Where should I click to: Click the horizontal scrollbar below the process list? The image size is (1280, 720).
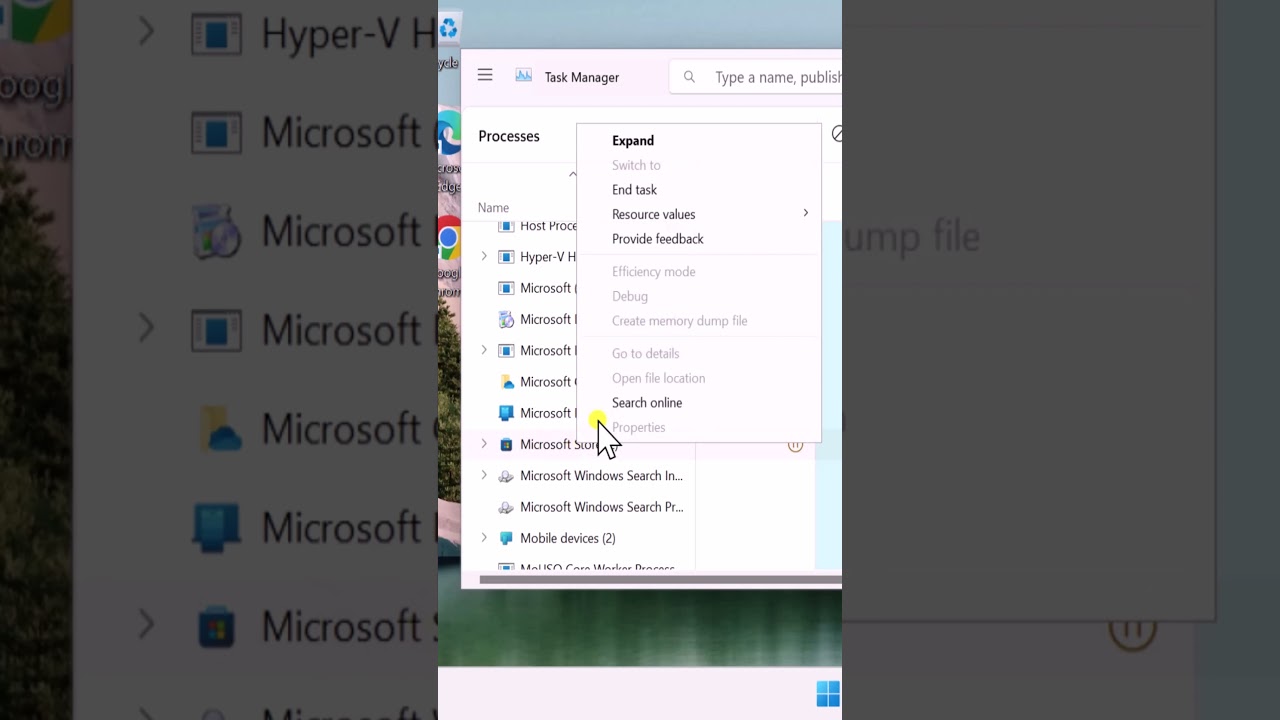[x=660, y=579]
